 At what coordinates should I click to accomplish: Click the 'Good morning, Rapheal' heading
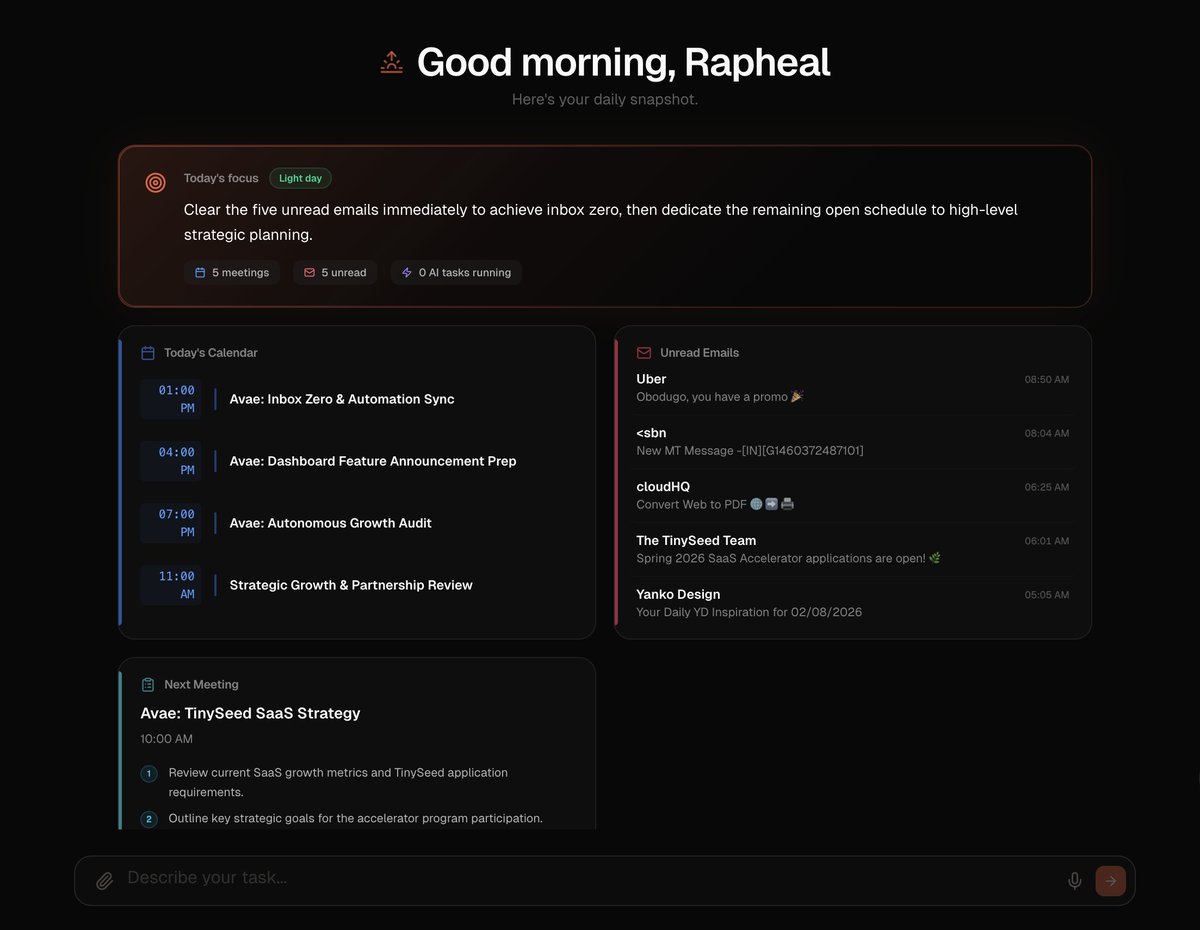coord(624,62)
